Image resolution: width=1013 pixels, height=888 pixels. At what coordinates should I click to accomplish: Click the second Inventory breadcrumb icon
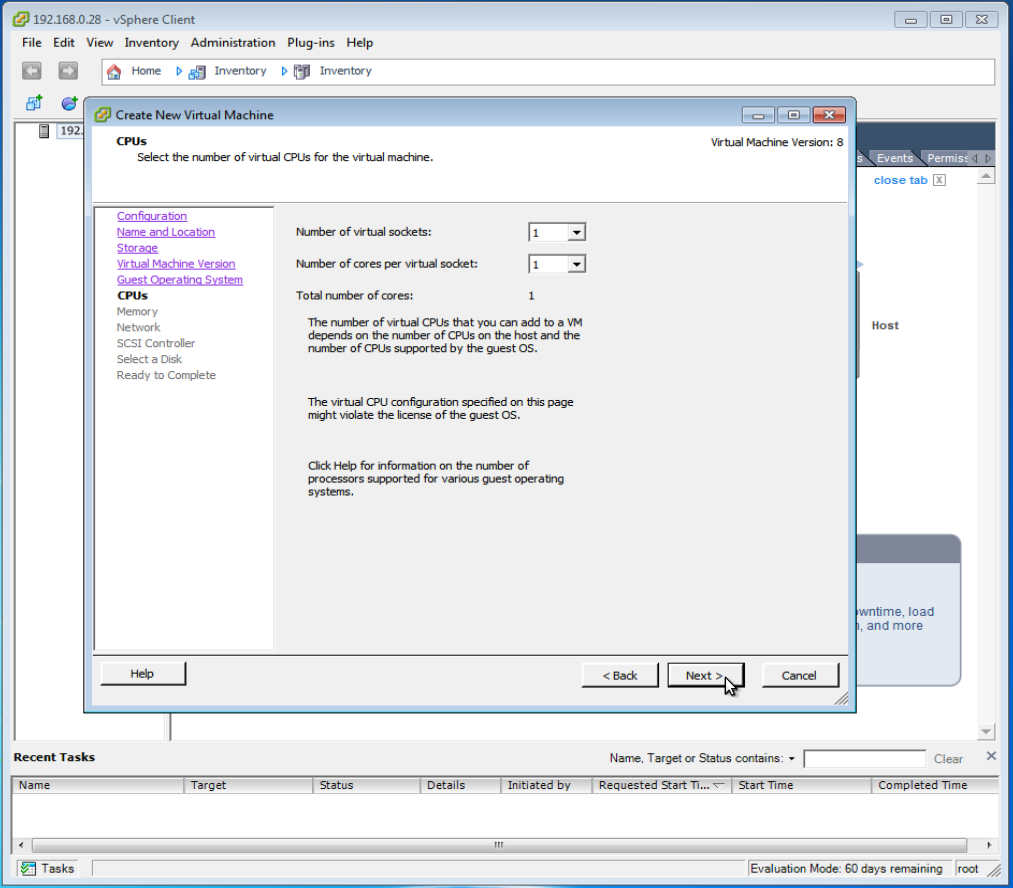pyautogui.click(x=302, y=72)
